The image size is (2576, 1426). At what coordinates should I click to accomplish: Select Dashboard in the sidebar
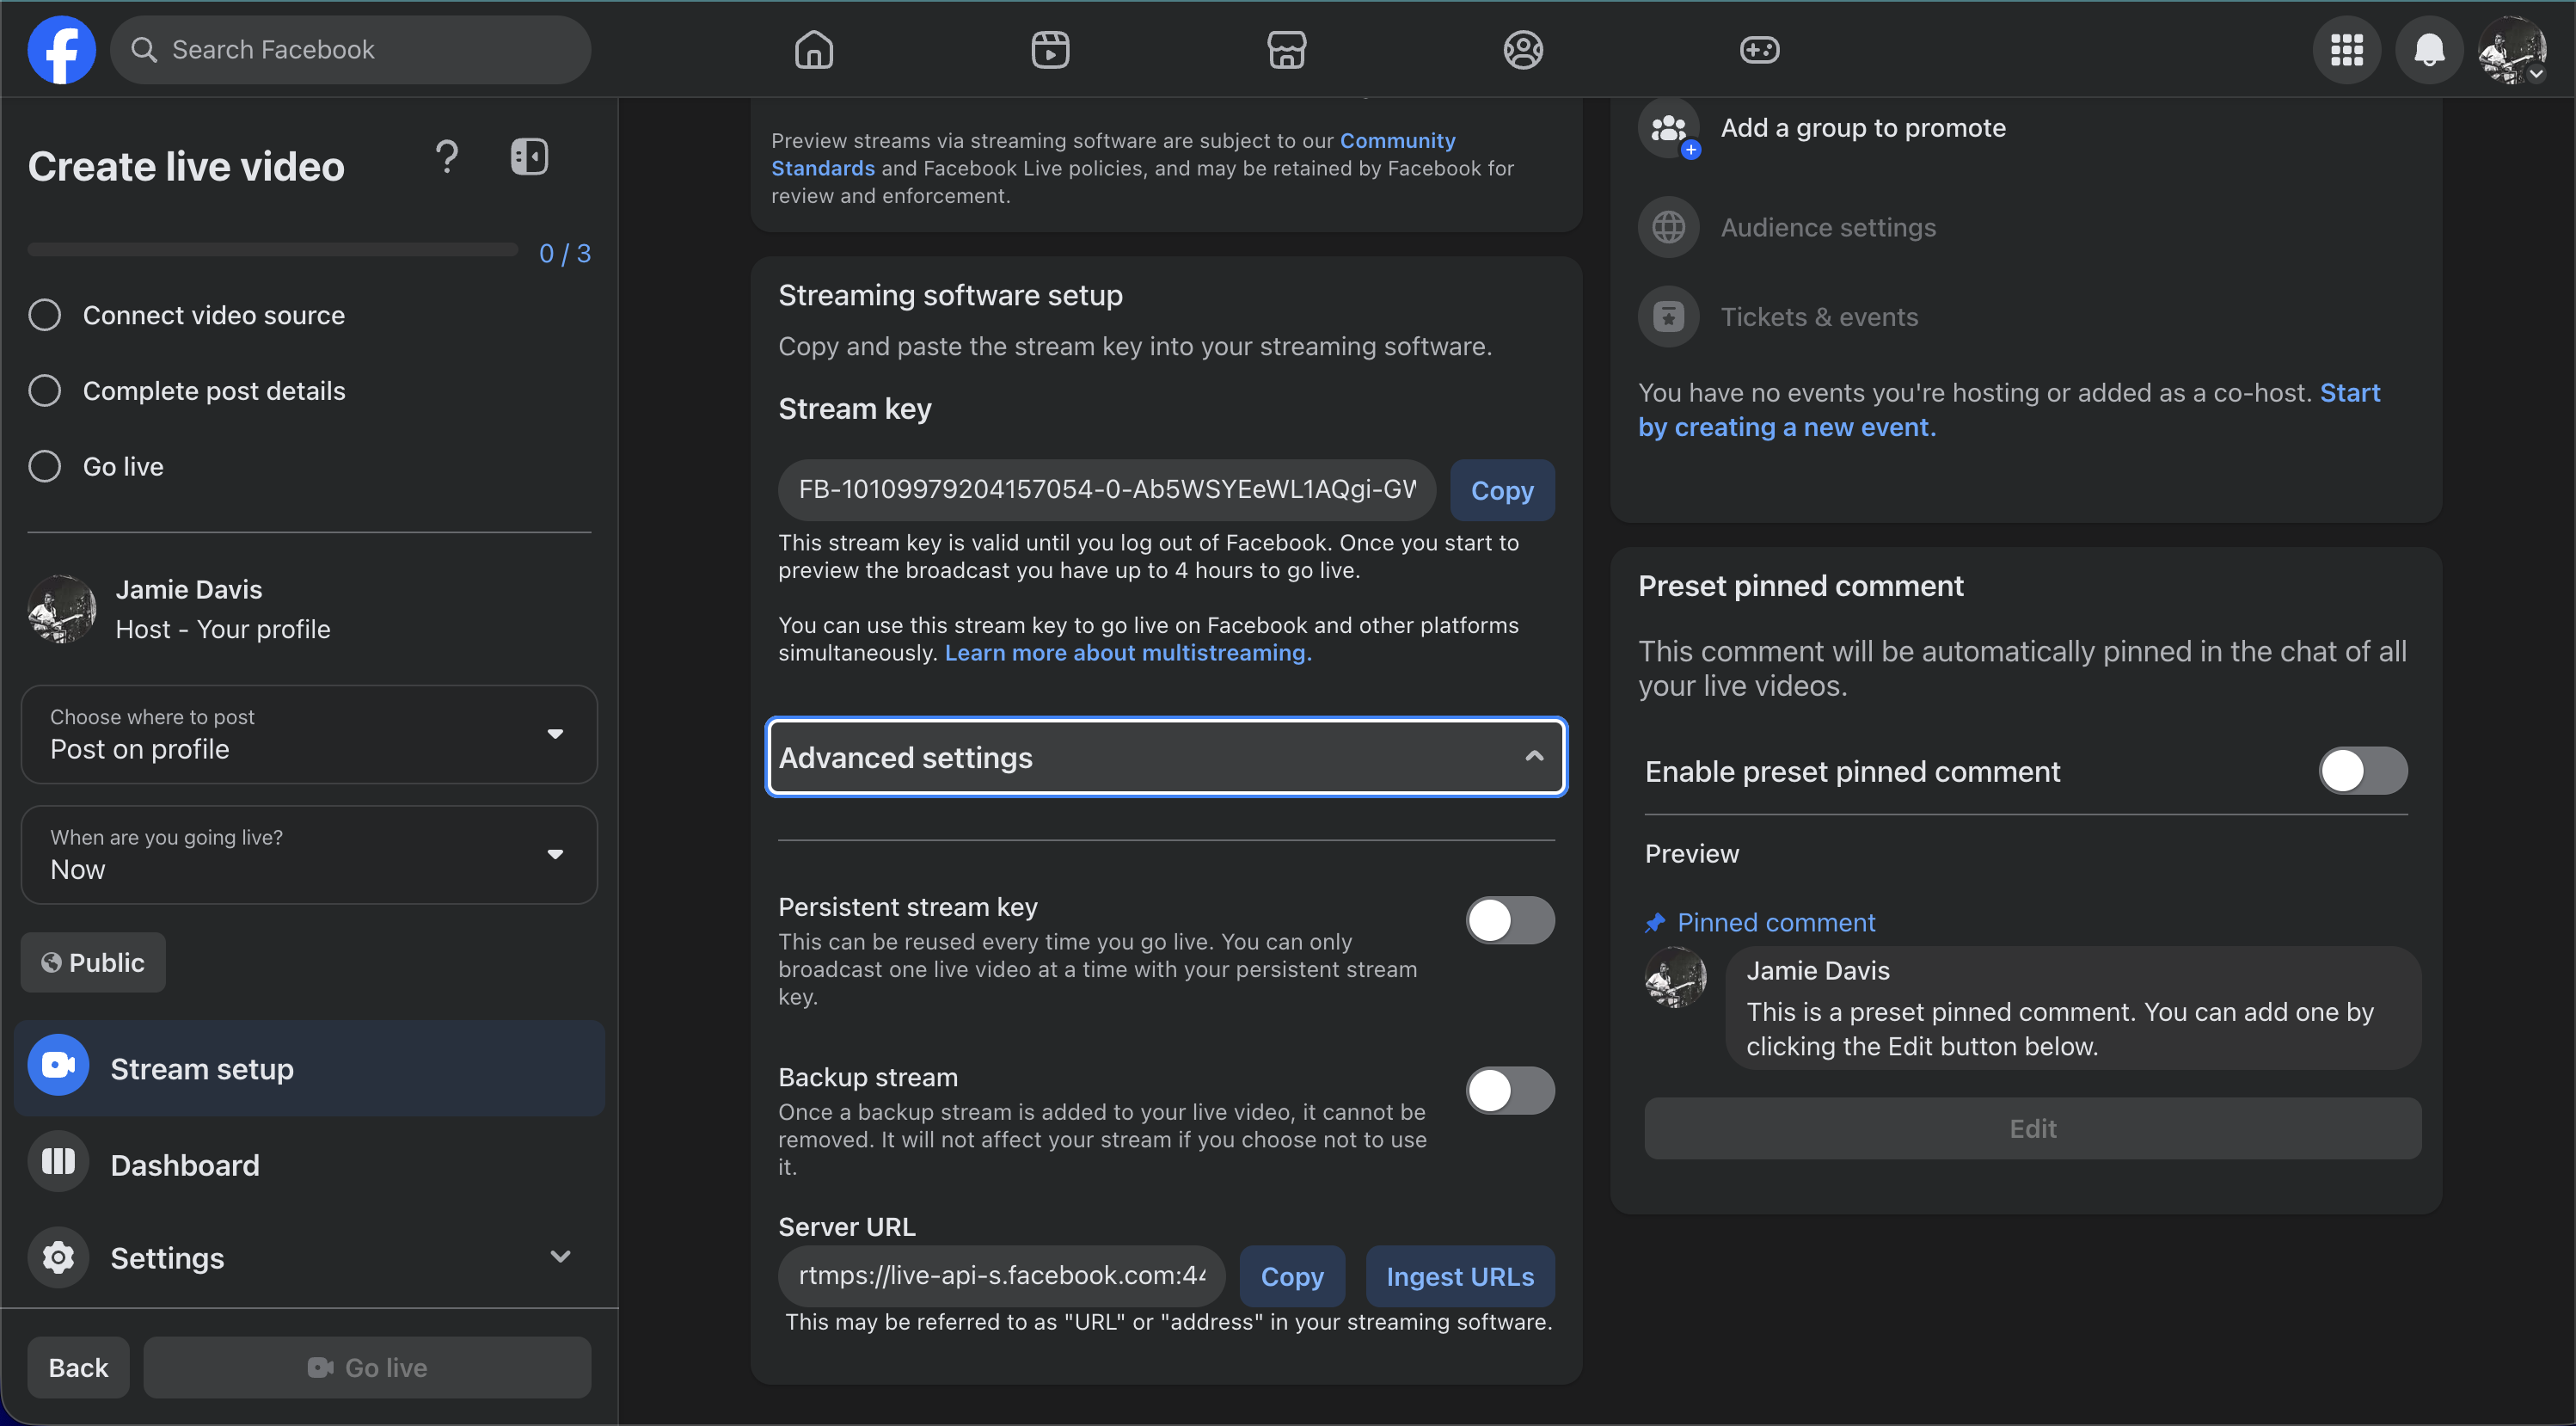pos(309,1164)
